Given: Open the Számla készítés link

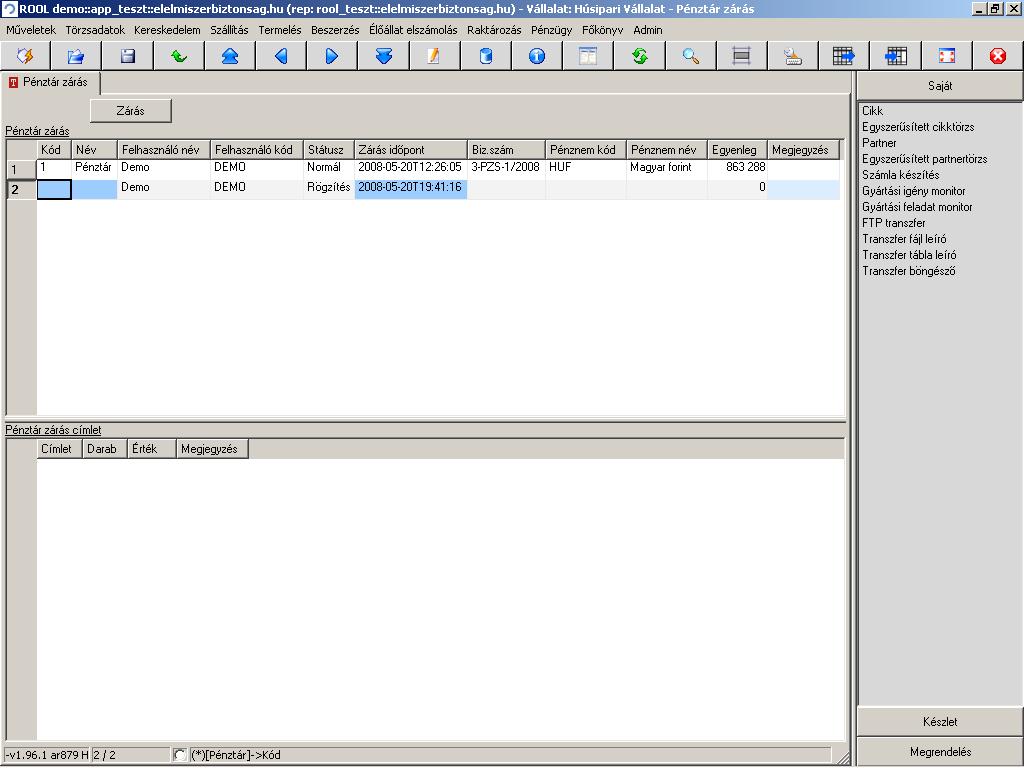Looking at the screenshot, I should pyautogui.click(x=901, y=175).
